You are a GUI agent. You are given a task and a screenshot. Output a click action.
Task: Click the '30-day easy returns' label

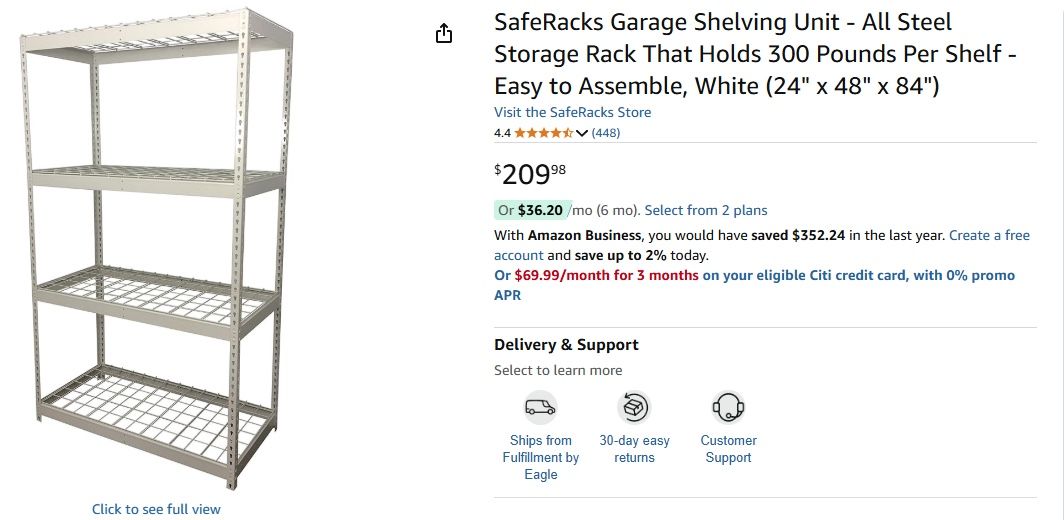(634, 449)
